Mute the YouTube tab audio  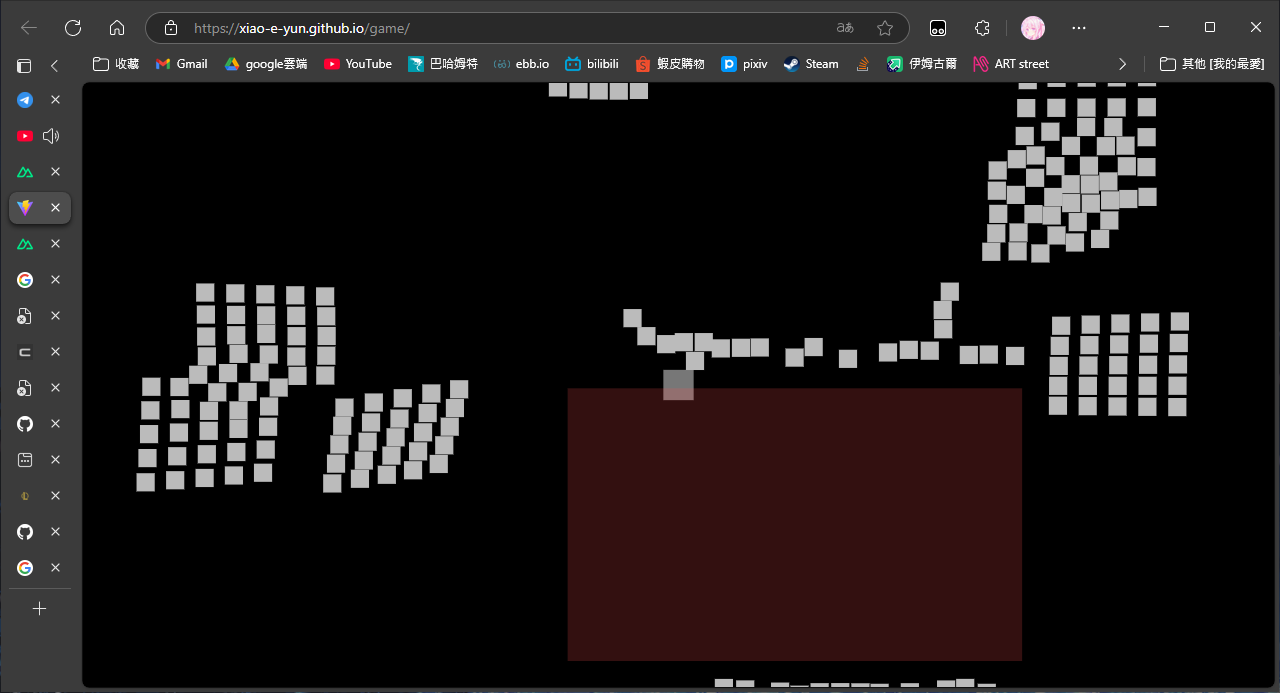point(50,135)
